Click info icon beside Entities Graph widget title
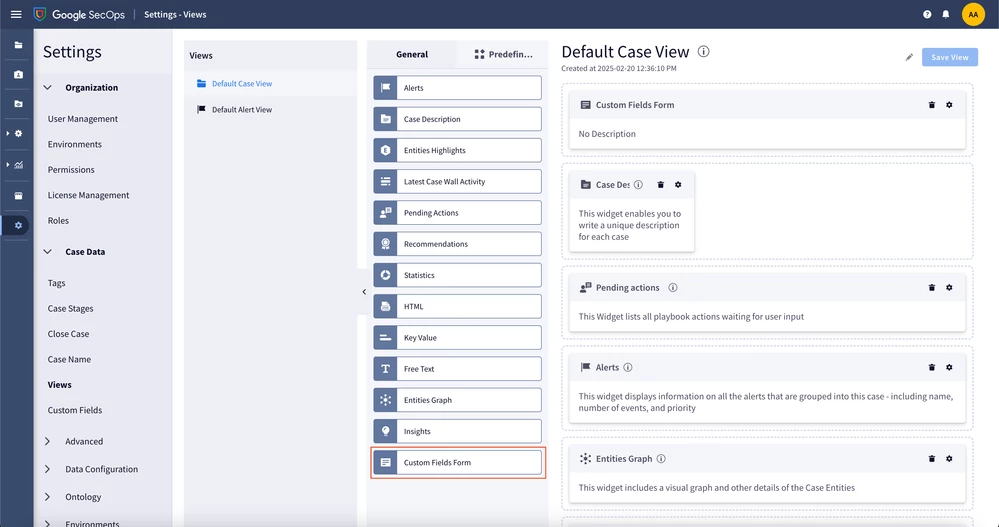Image resolution: width=999 pixels, height=527 pixels. coord(661,458)
